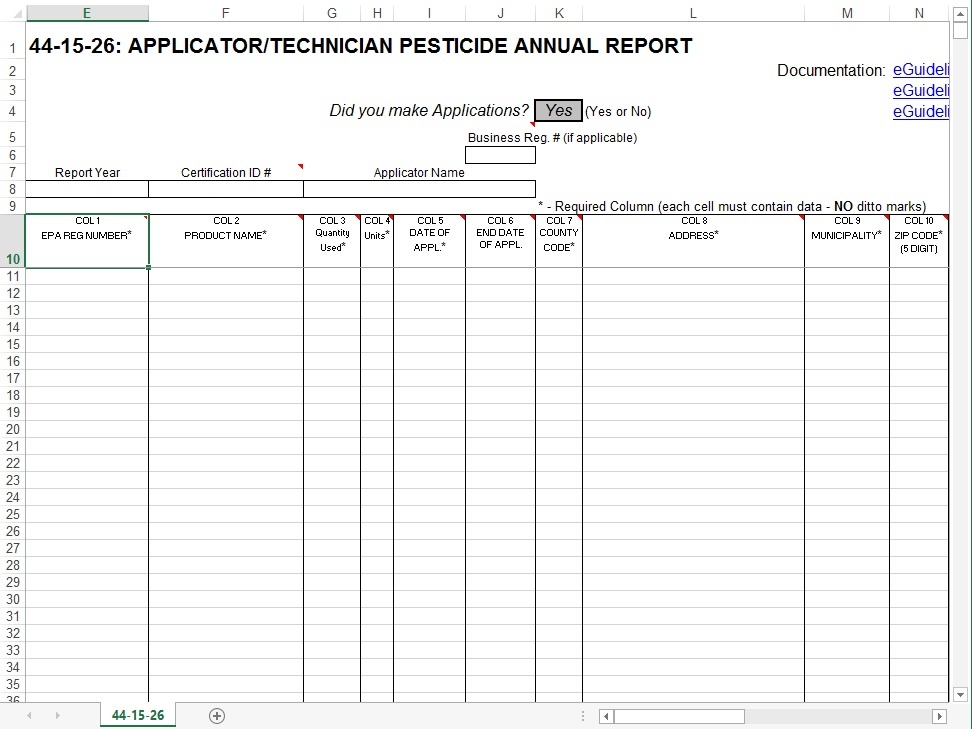
Task: Click the vertical scrollbar up arrow
Action: click(960, 14)
